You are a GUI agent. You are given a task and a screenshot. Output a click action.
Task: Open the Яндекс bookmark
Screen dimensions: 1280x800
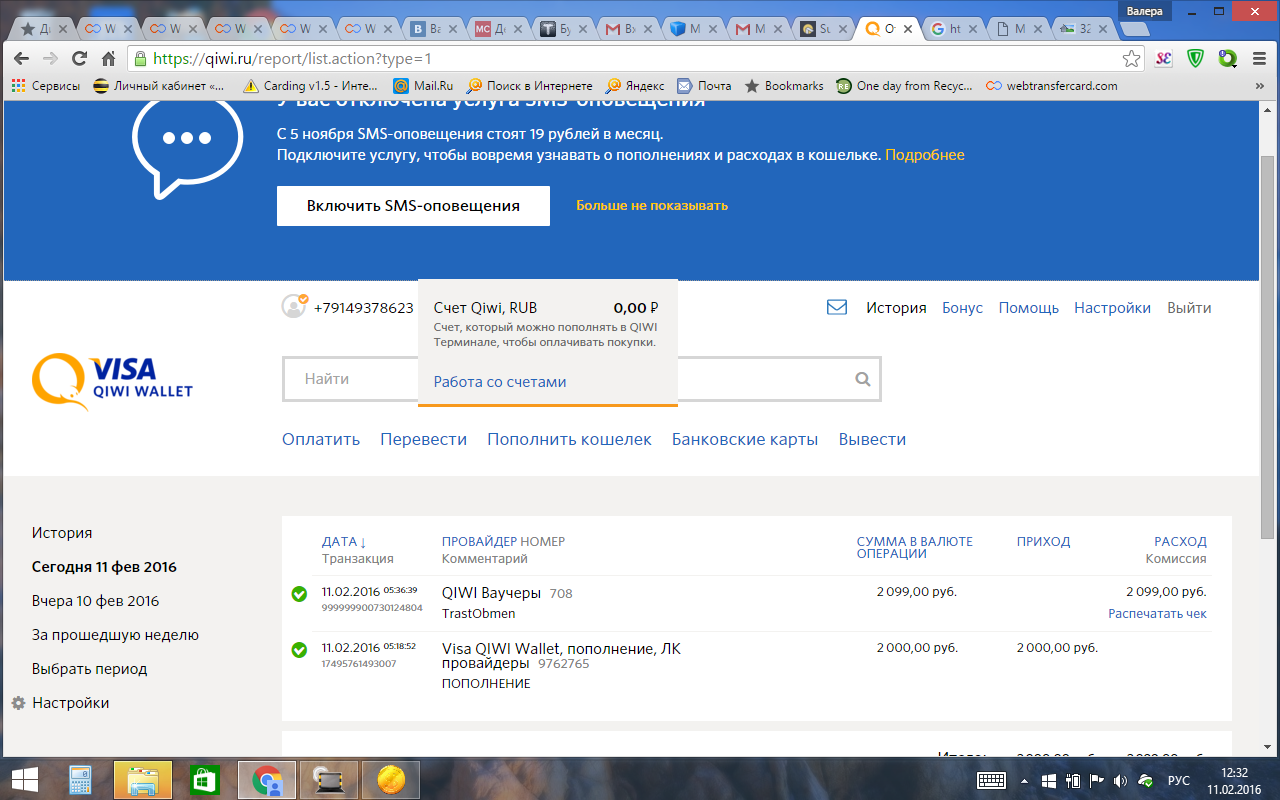tap(635, 86)
